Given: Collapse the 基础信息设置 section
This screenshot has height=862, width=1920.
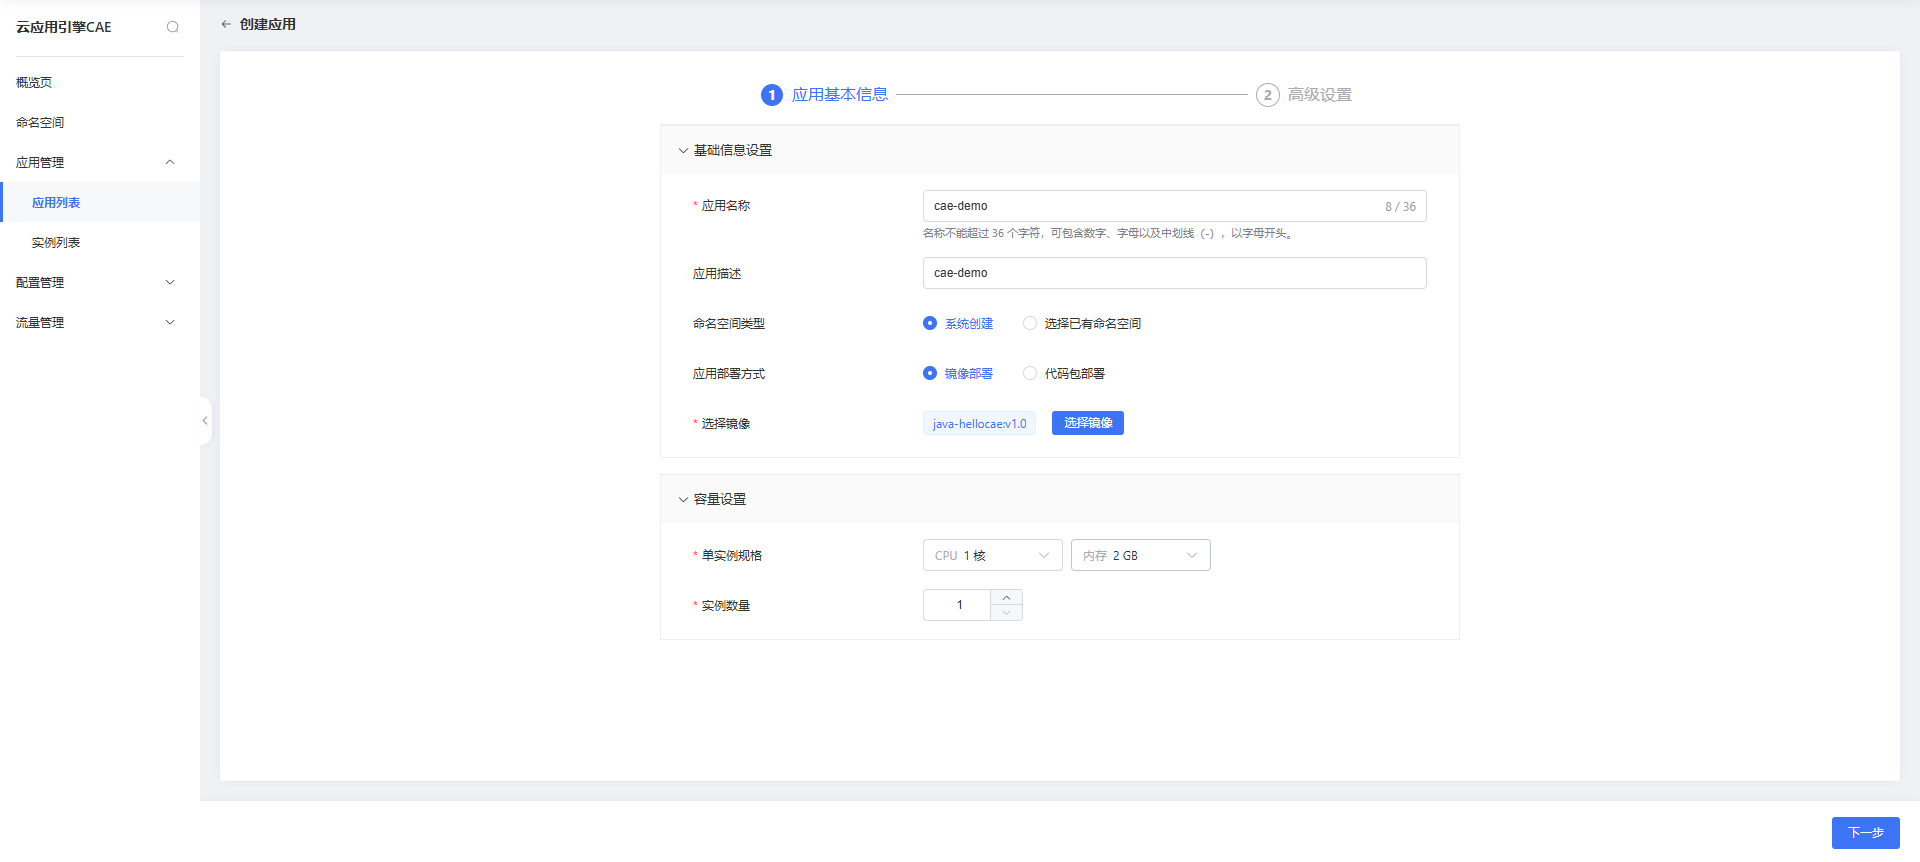Looking at the screenshot, I should [684, 150].
